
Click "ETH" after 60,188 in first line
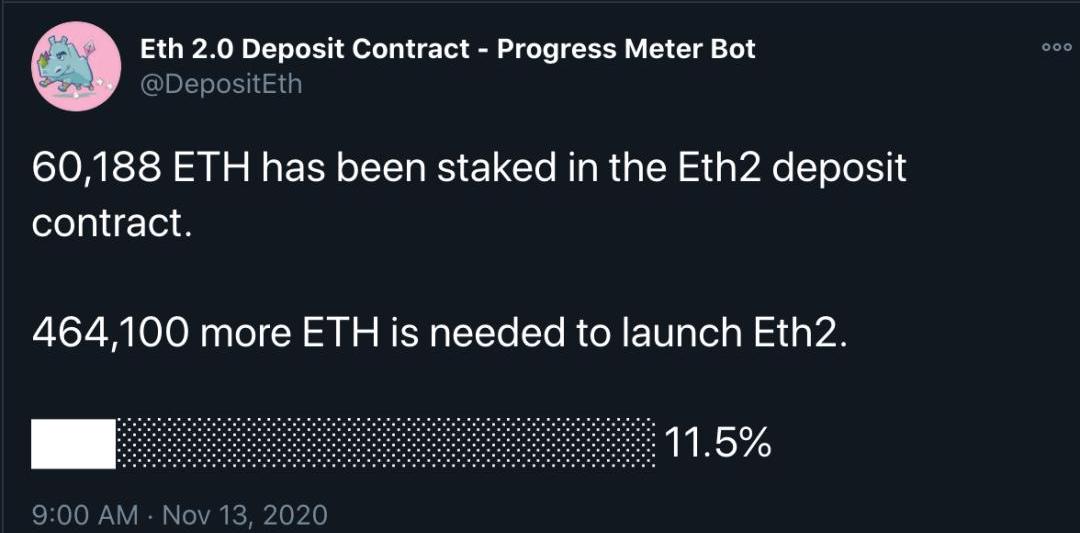coord(212,167)
